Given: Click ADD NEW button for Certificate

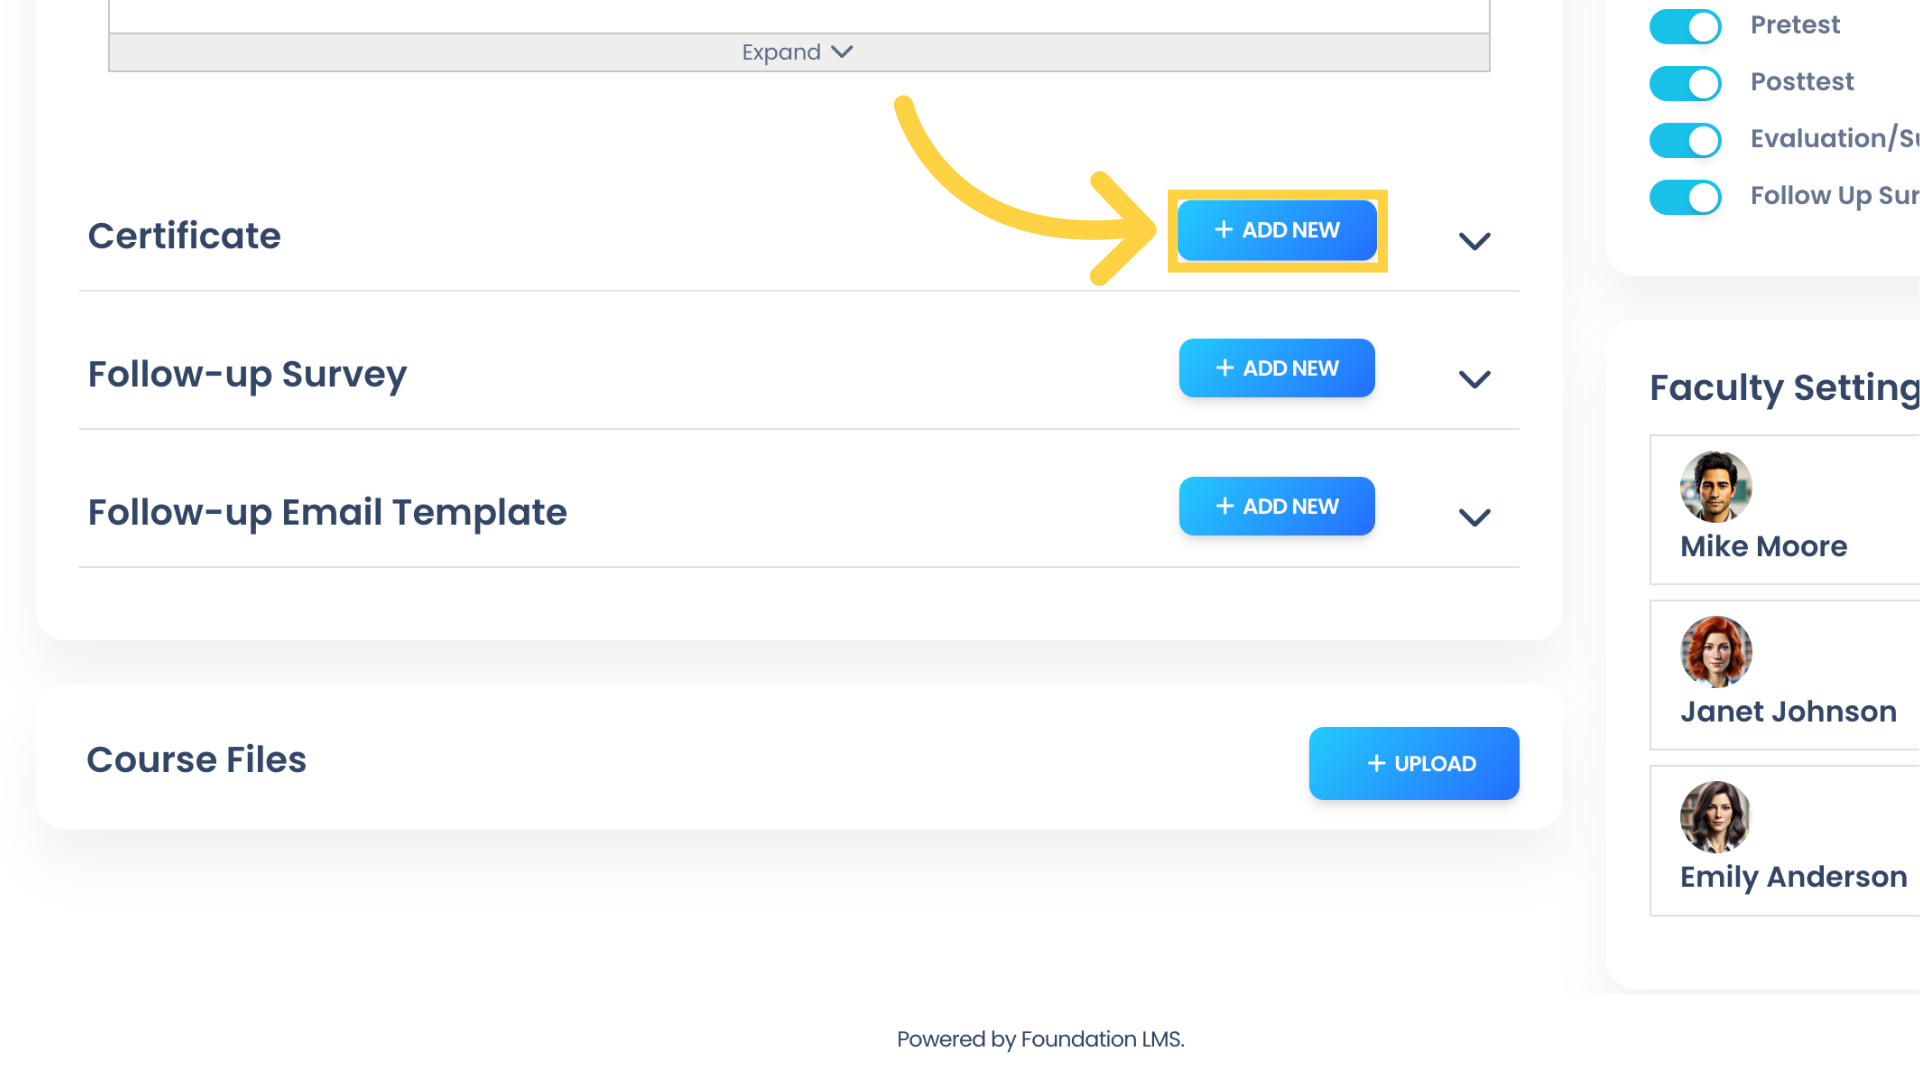Looking at the screenshot, I should 1275,229.
